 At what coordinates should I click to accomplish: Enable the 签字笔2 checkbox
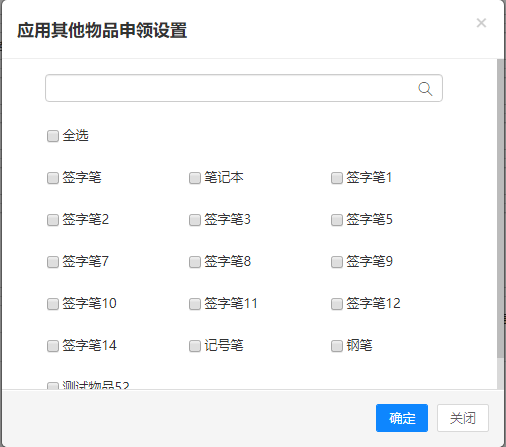[x=53, y=220]
